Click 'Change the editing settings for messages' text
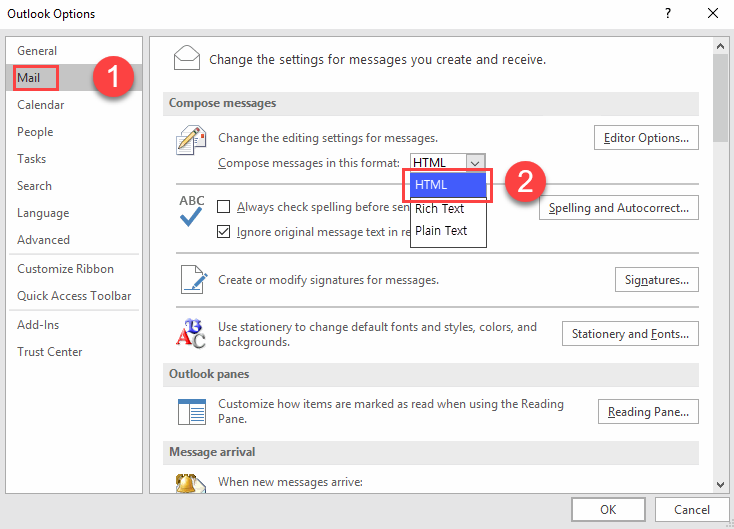The height and width of the screenshot is (529, 734). coord(328,138)
